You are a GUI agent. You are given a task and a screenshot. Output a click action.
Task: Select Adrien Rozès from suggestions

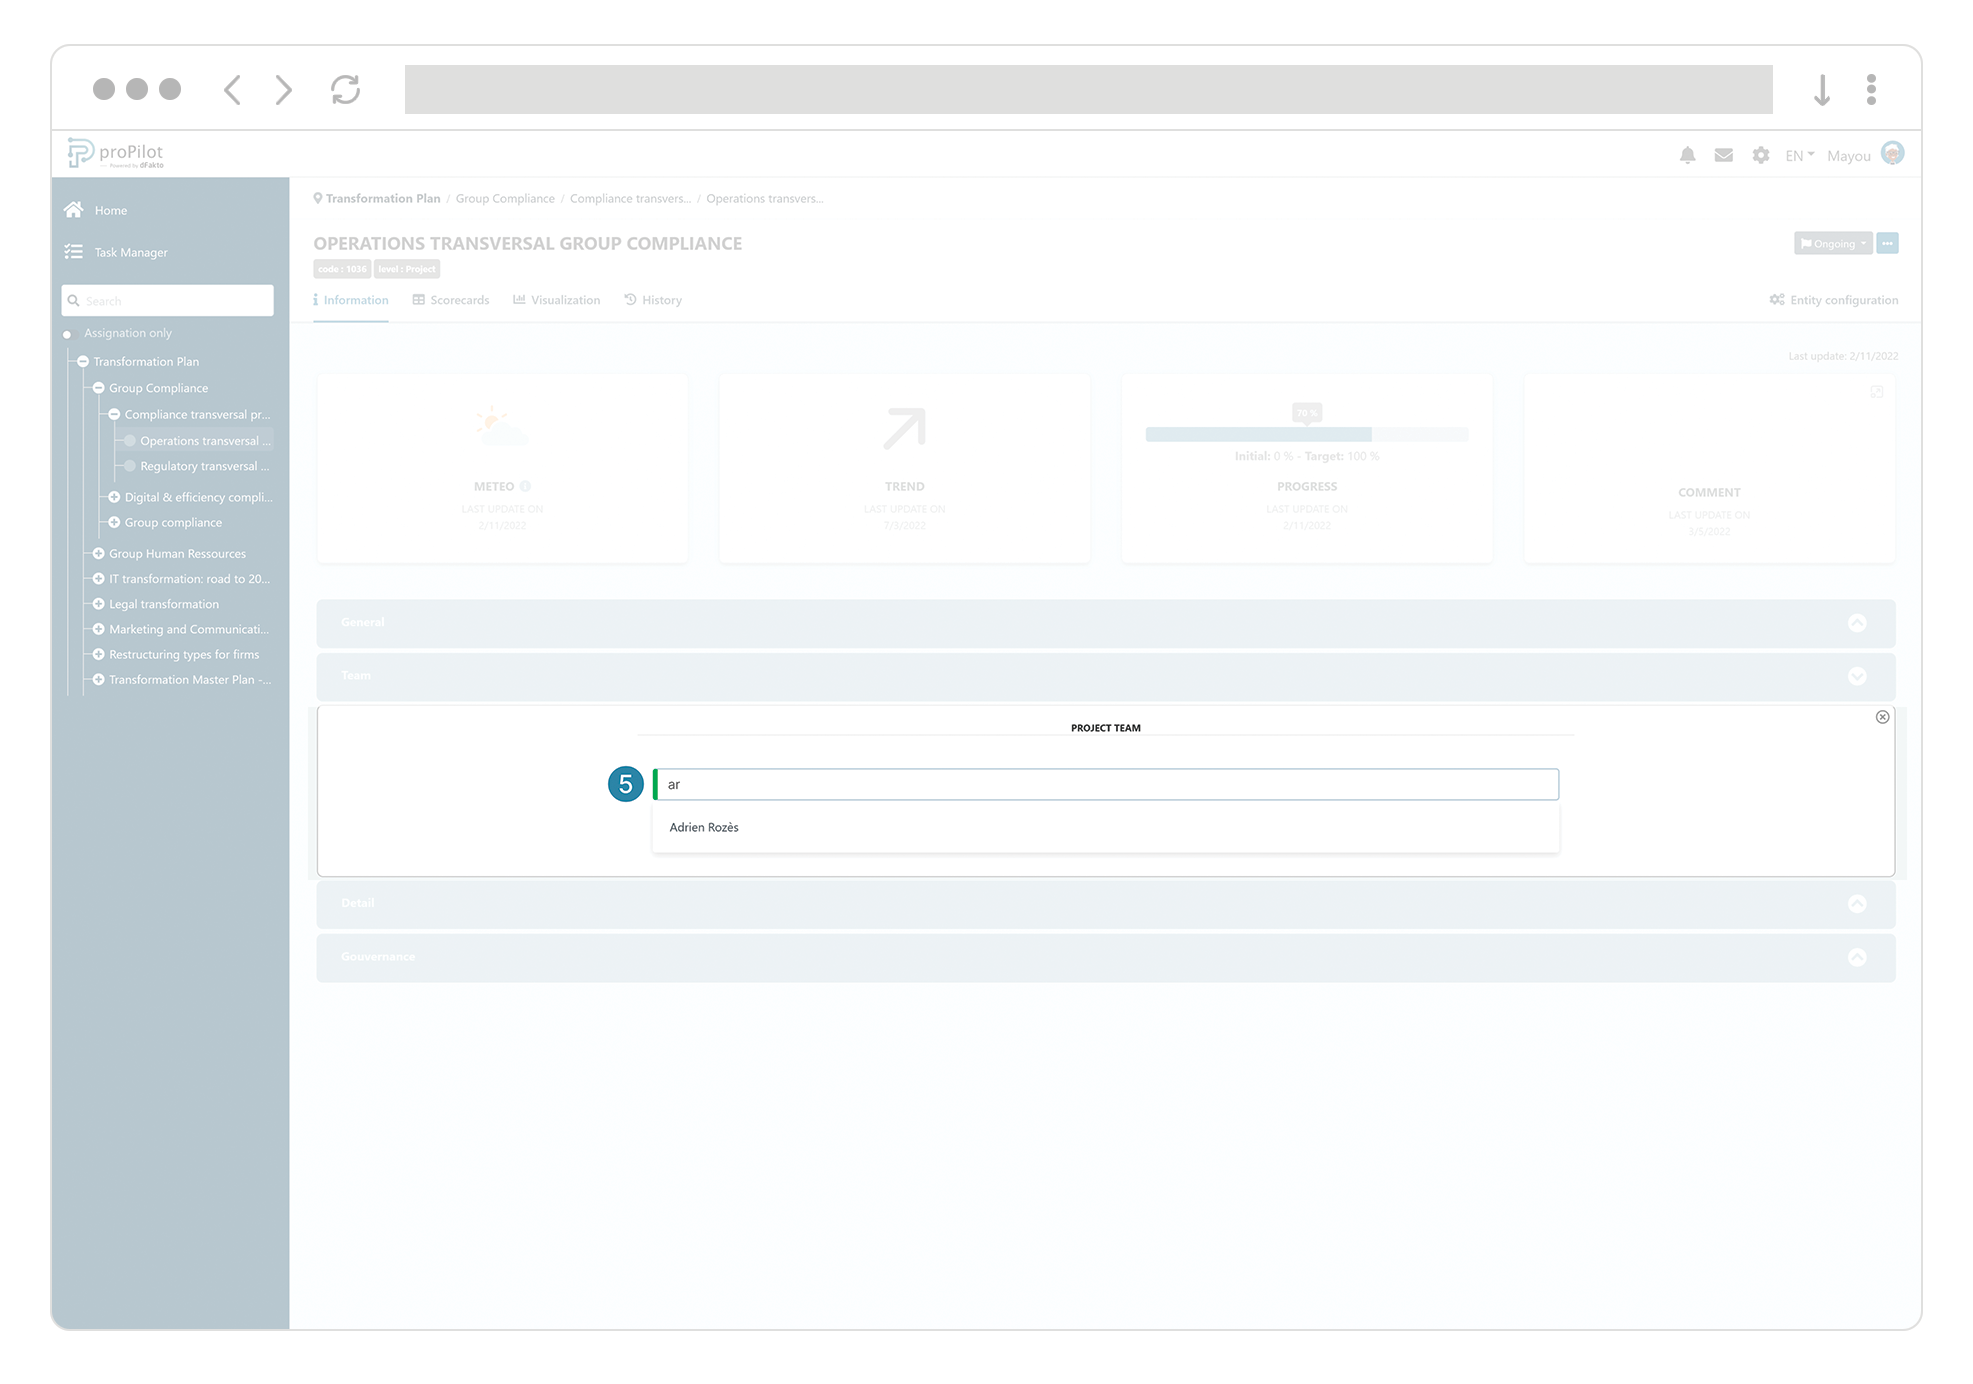[x=703, y=827]
